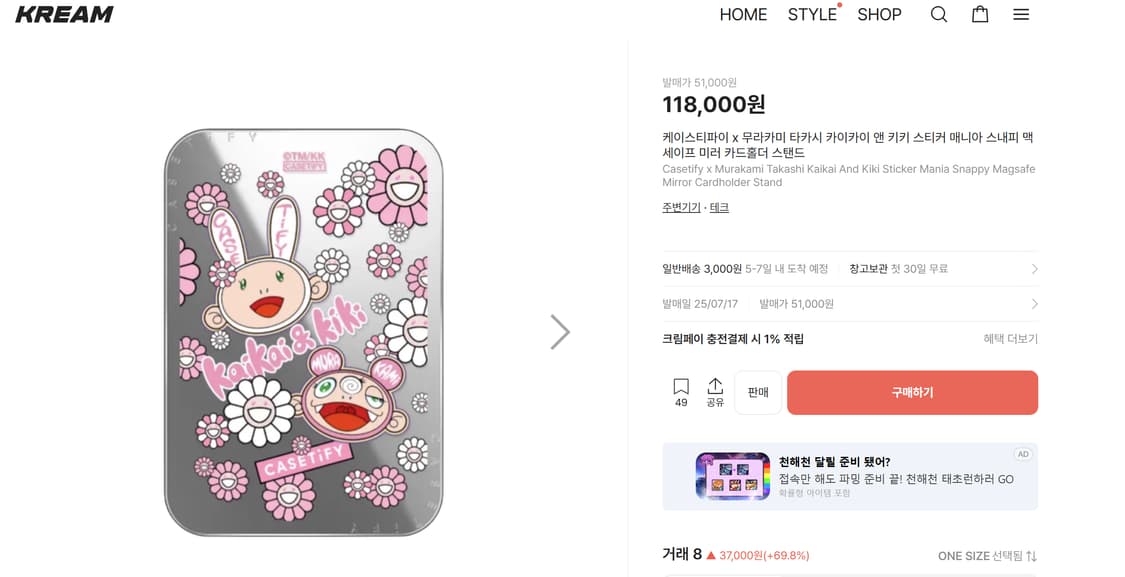1125x577 pixels.
Task: Select the SHOP menu item
Action: click(x=879, y=14)
